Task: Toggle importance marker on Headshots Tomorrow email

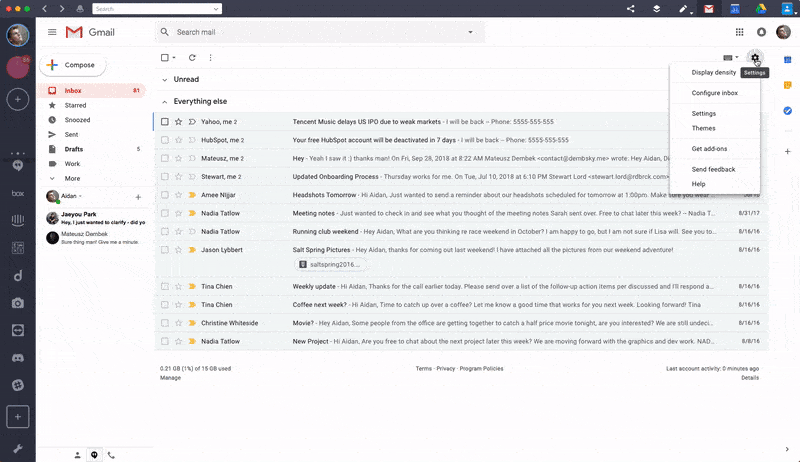Action: [192, 195]
